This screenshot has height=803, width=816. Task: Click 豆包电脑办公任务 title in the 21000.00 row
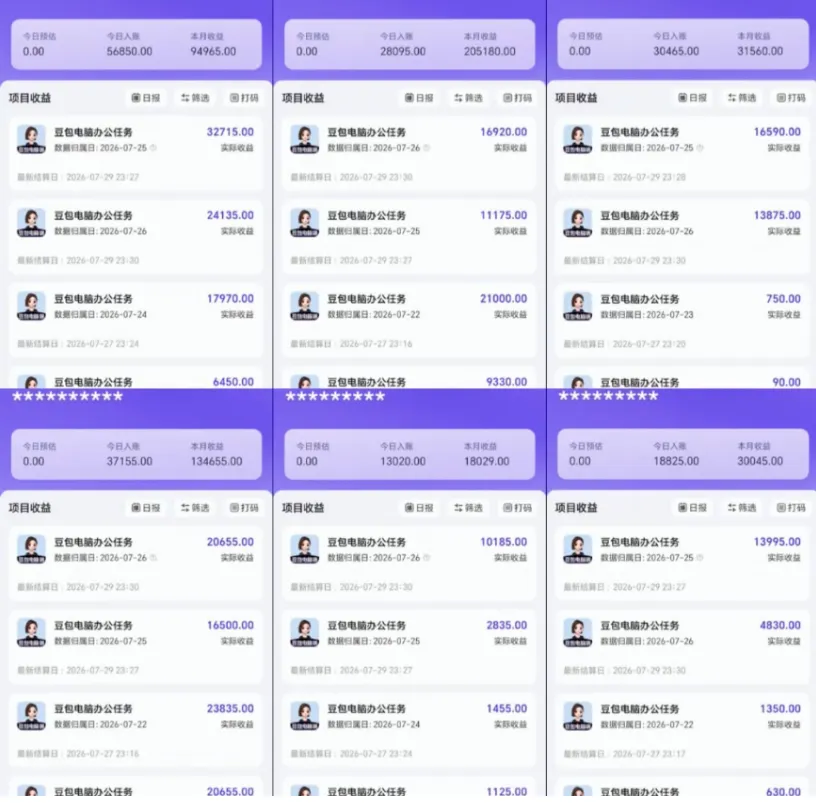366,299
